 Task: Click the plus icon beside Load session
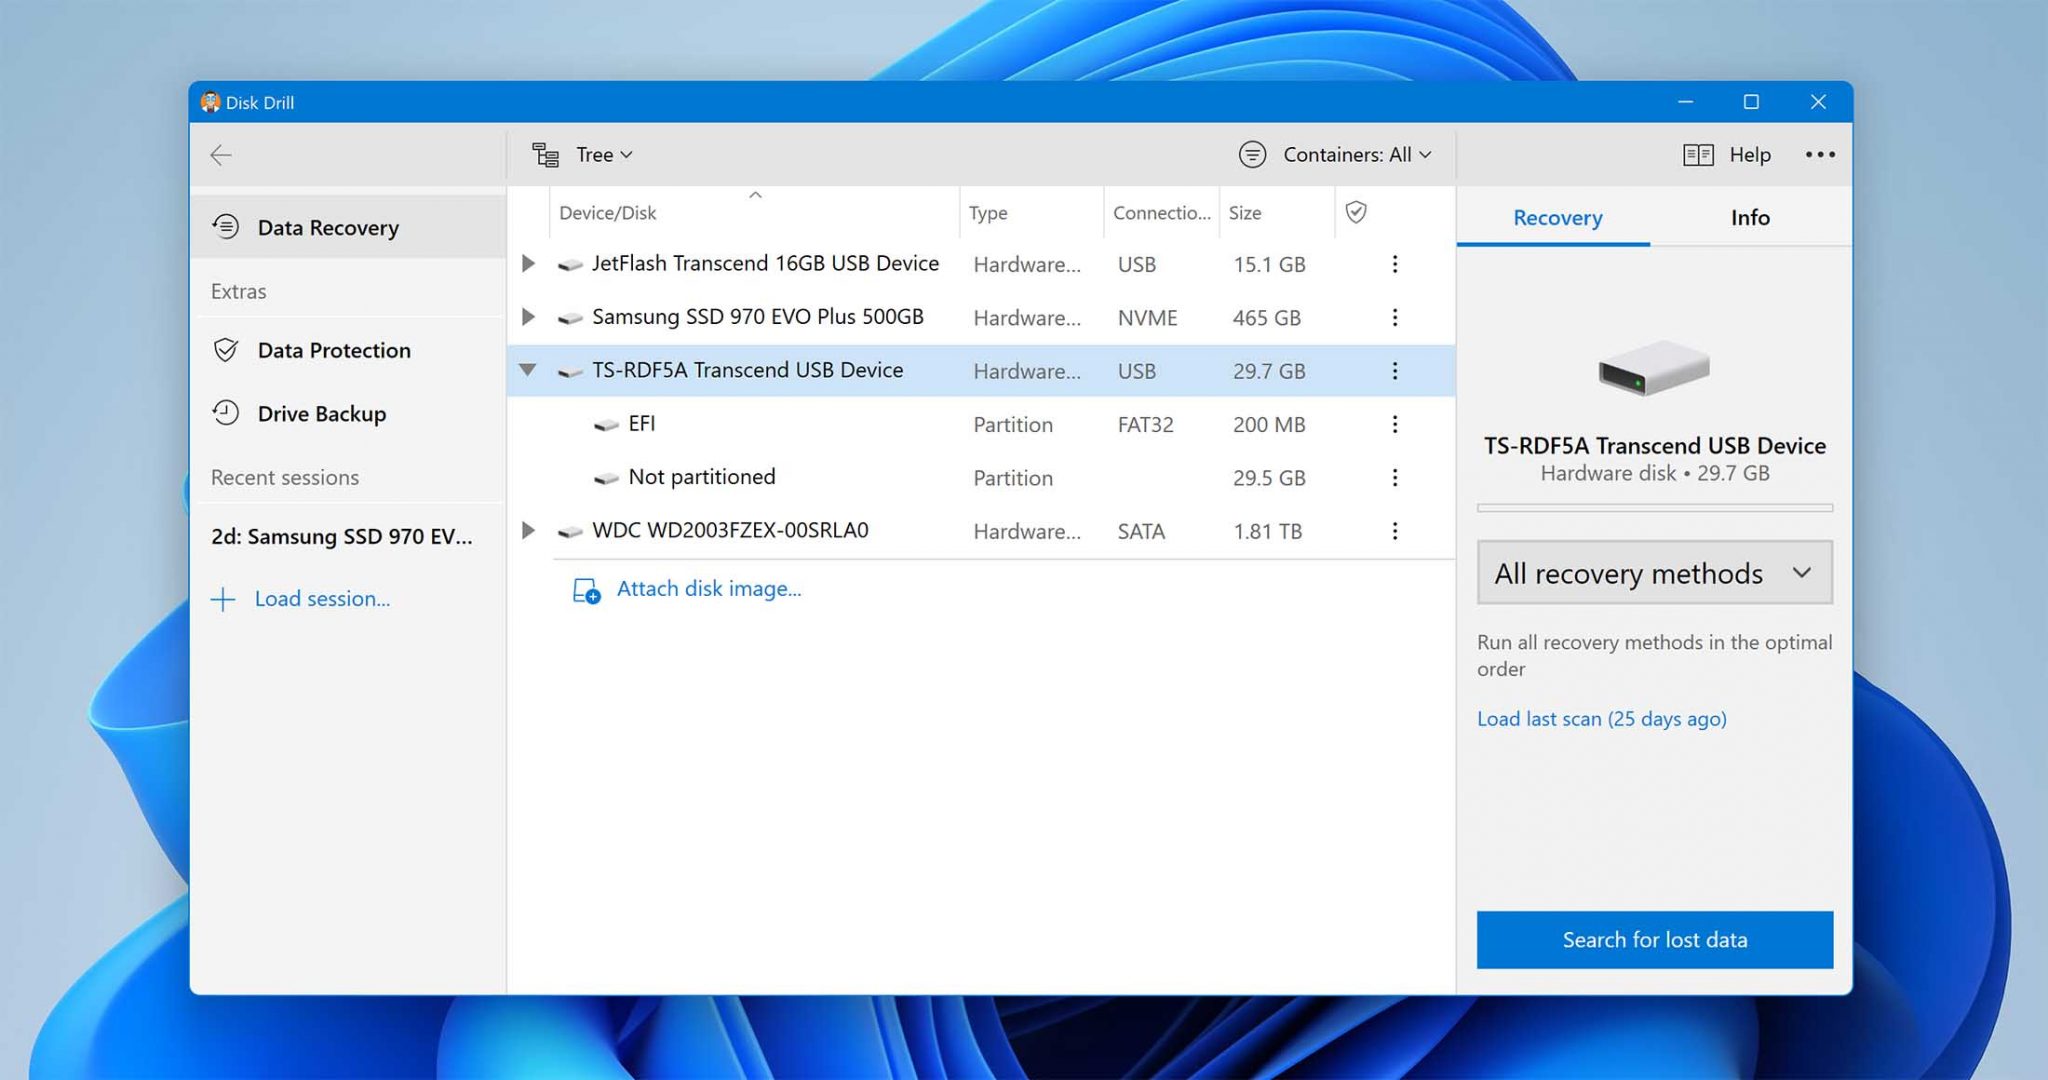pos(223,599)
